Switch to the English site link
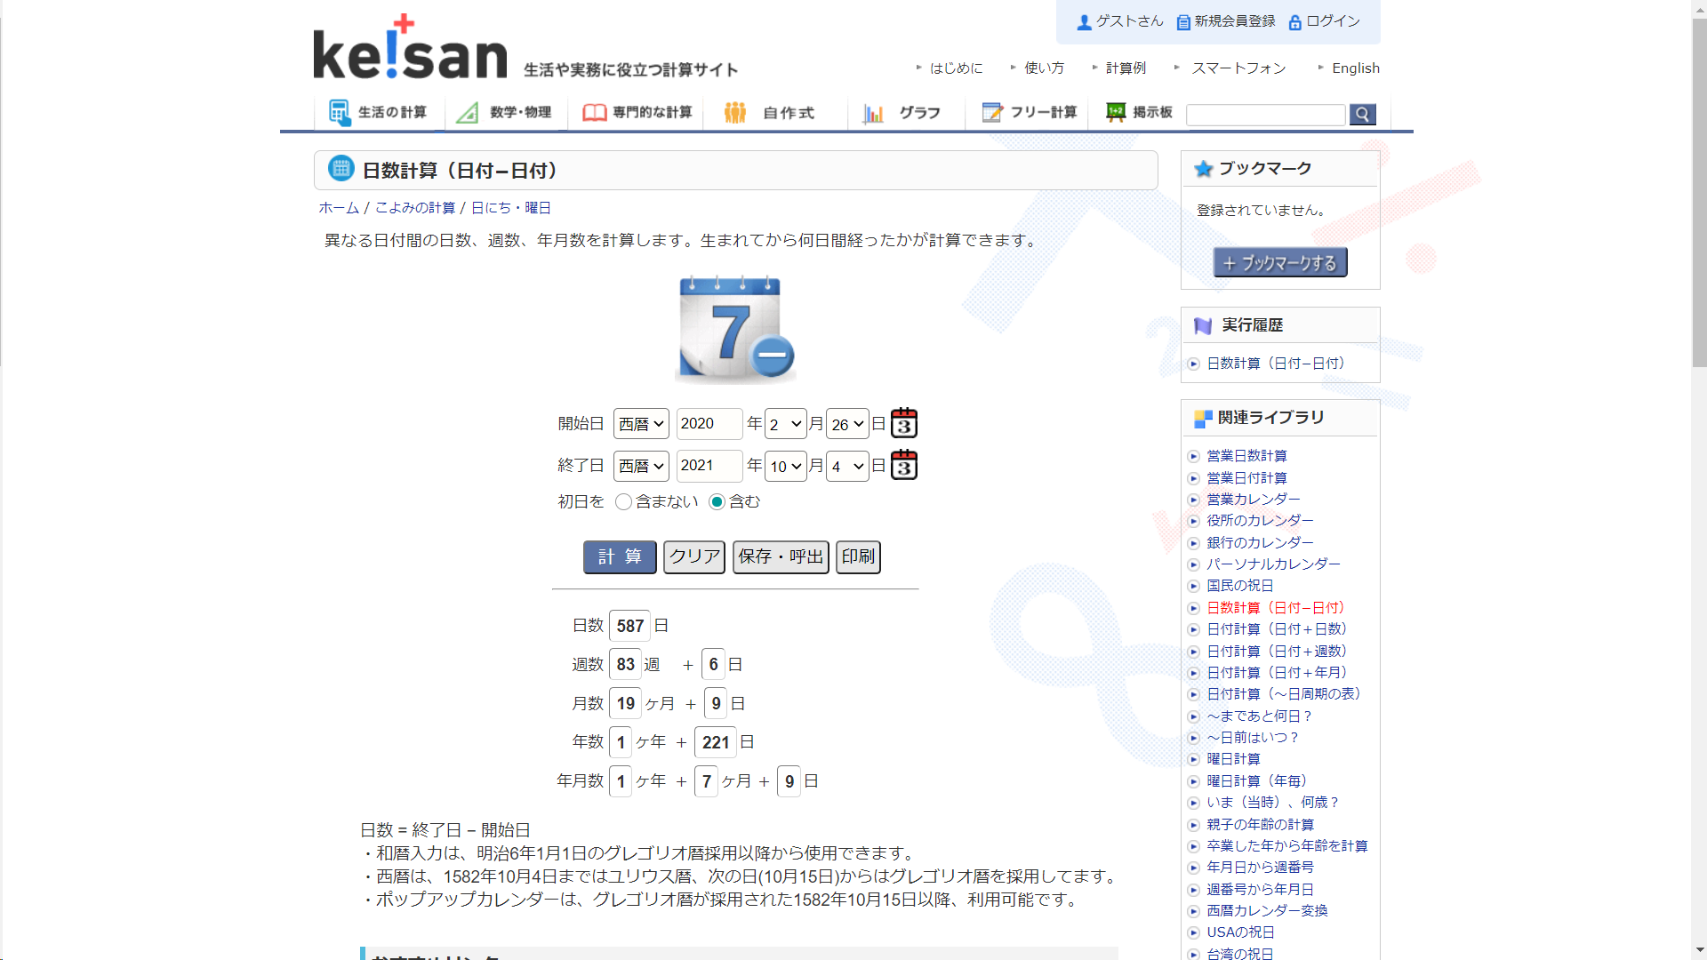Image resolution: width=1707 pixels, height=960 pixels. pyautogui.click(x=1356, y=68)
